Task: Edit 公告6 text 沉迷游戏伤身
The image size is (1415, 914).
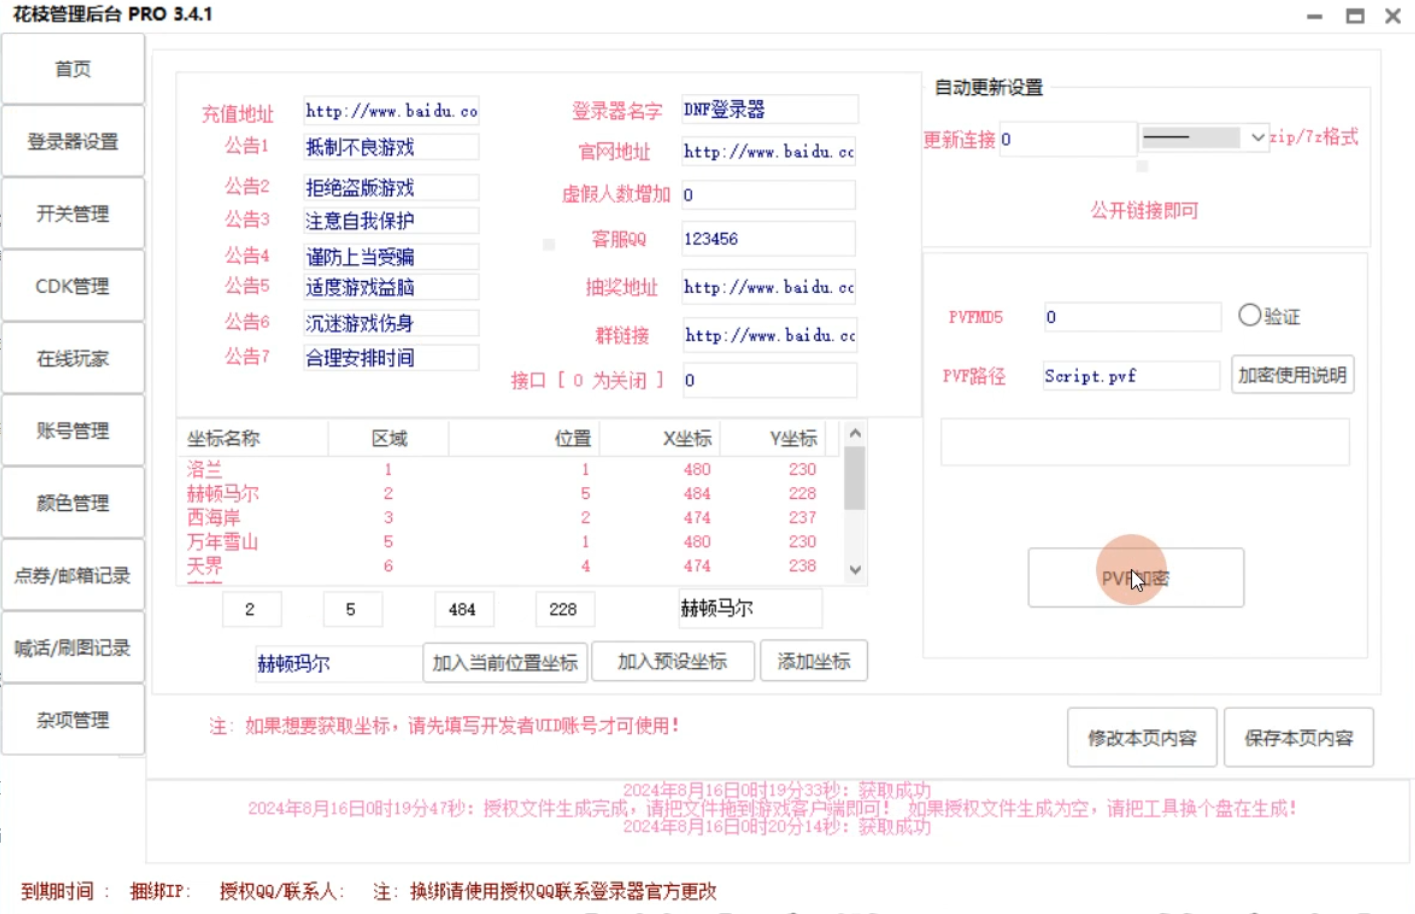Action: click(x=391, y=323)
